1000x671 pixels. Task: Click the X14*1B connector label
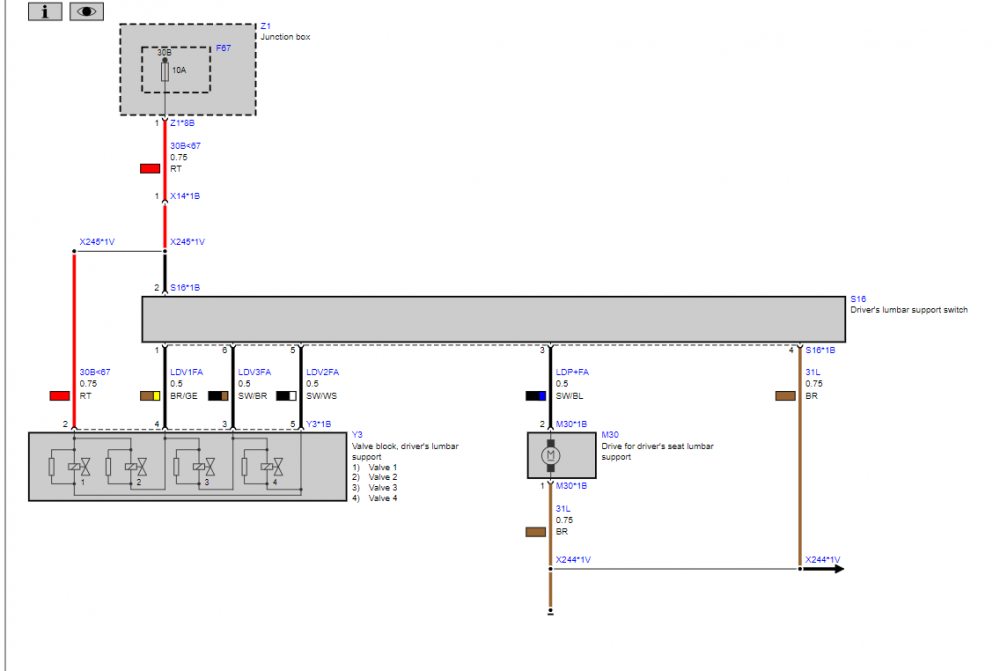click(185, 197)
